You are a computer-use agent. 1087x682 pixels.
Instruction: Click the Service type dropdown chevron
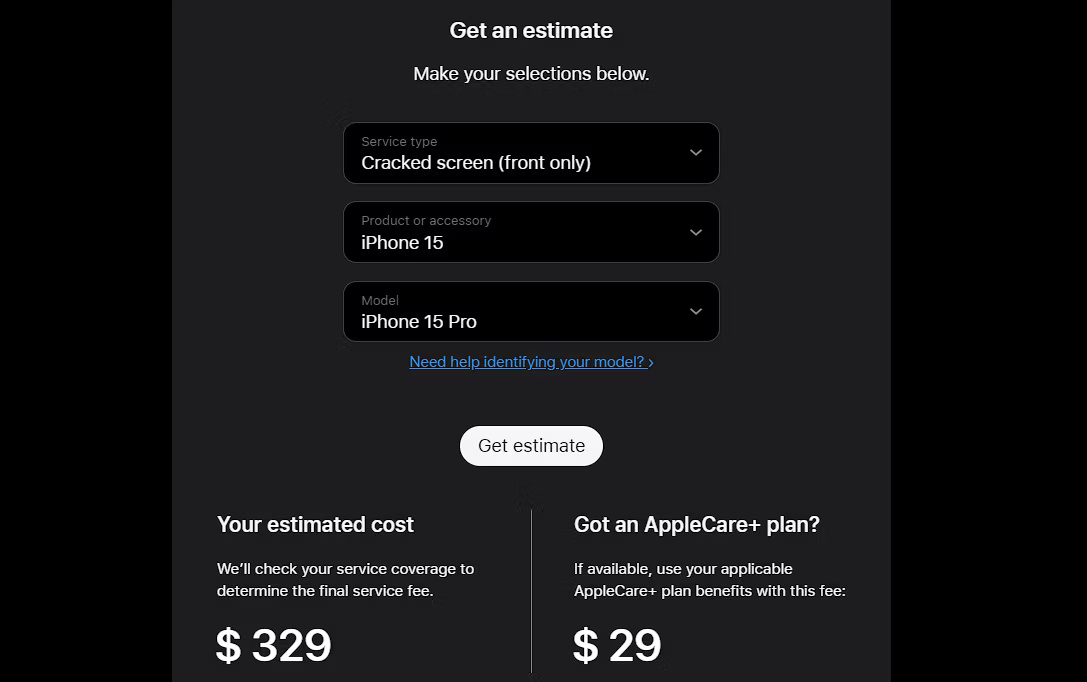[696, 152]
